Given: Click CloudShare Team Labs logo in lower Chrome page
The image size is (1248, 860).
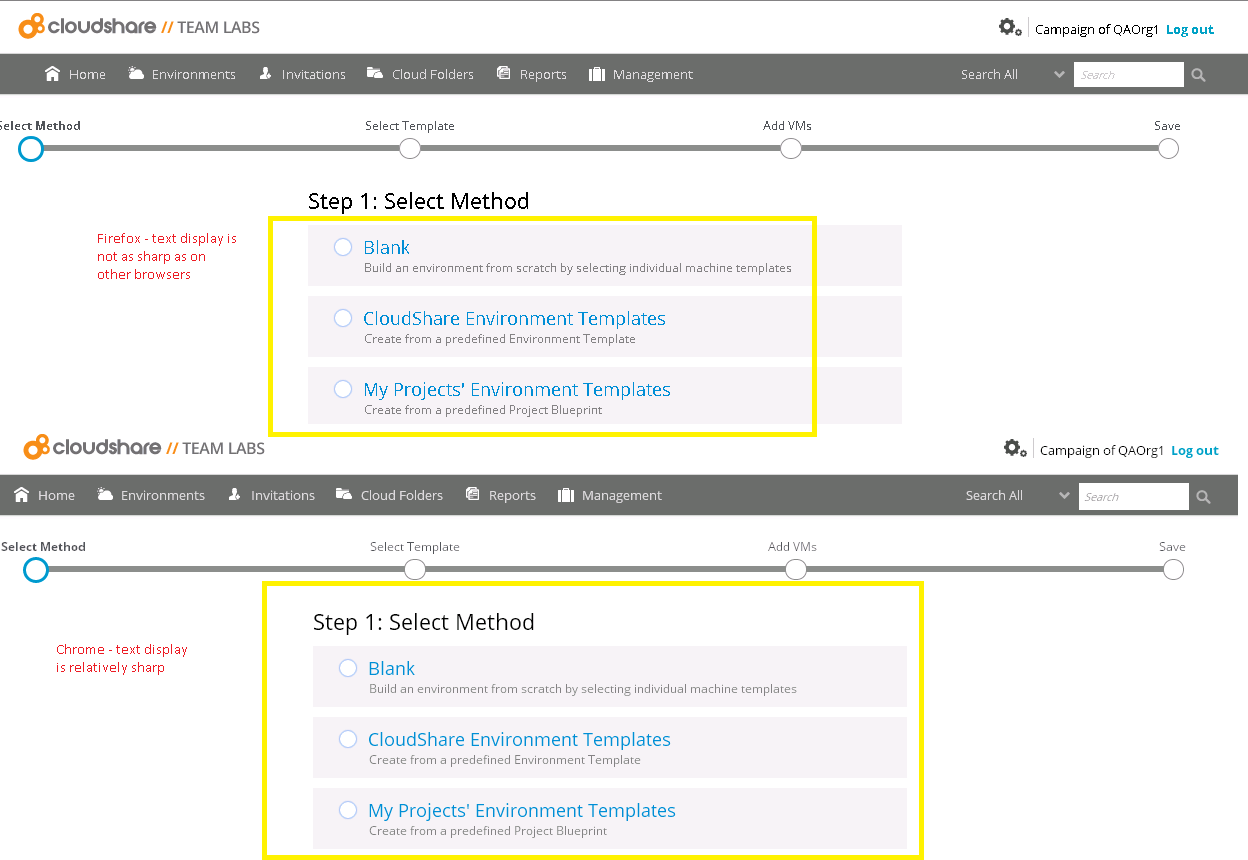Looking at the screenshot, I should pos(144,447).
